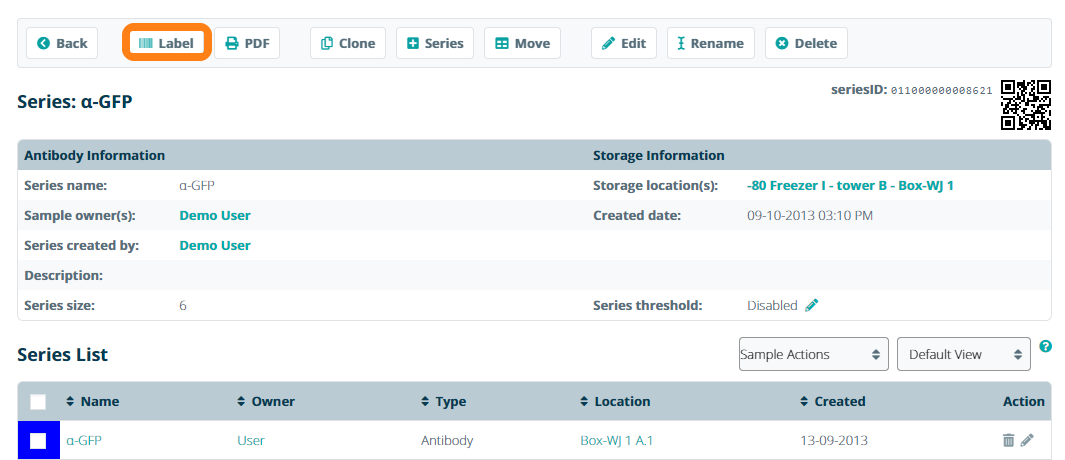Viewport: 1065px width, 460px height.
Task: Rename the series with Rename button
Action: click(x=710, y=43)
